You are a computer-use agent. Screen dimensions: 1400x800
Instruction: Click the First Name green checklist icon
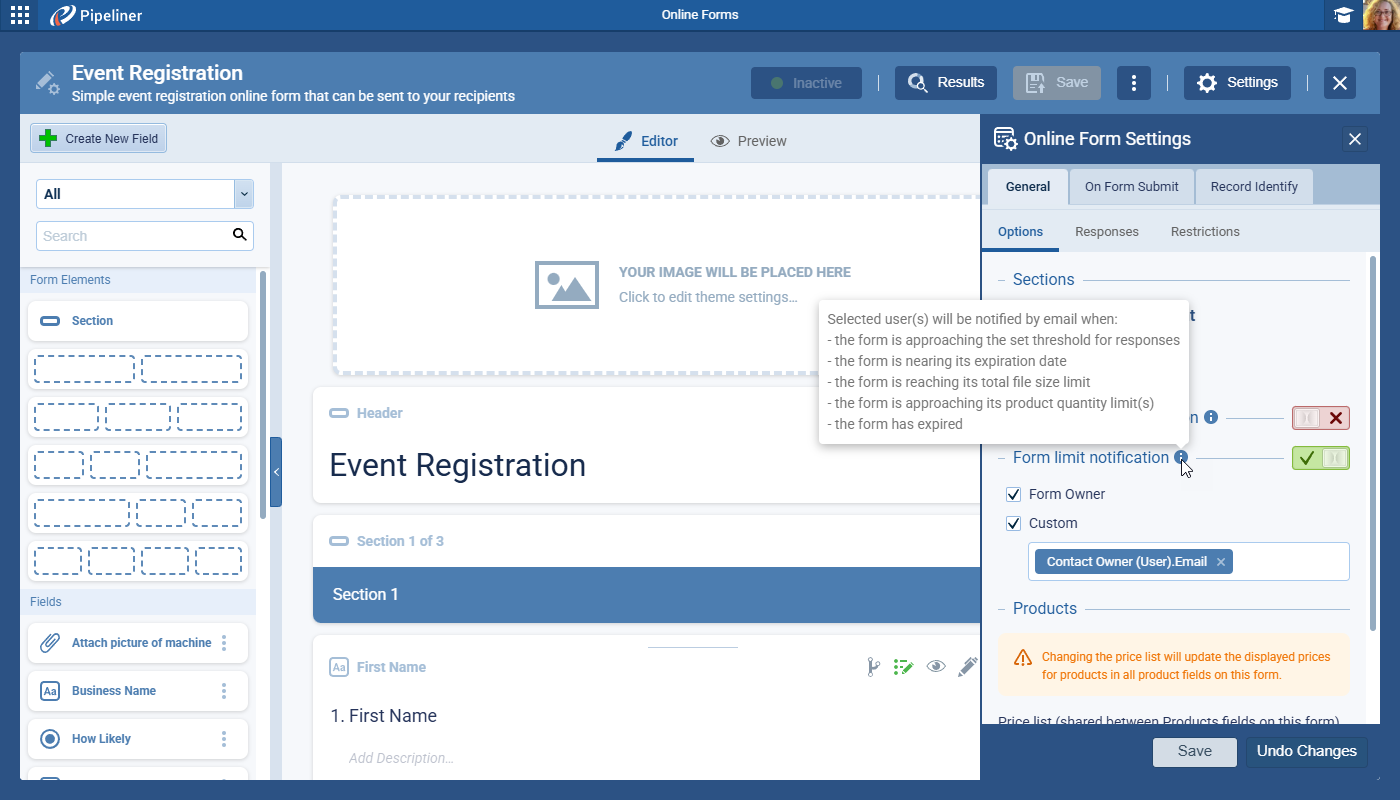click(x=904, y=667)
